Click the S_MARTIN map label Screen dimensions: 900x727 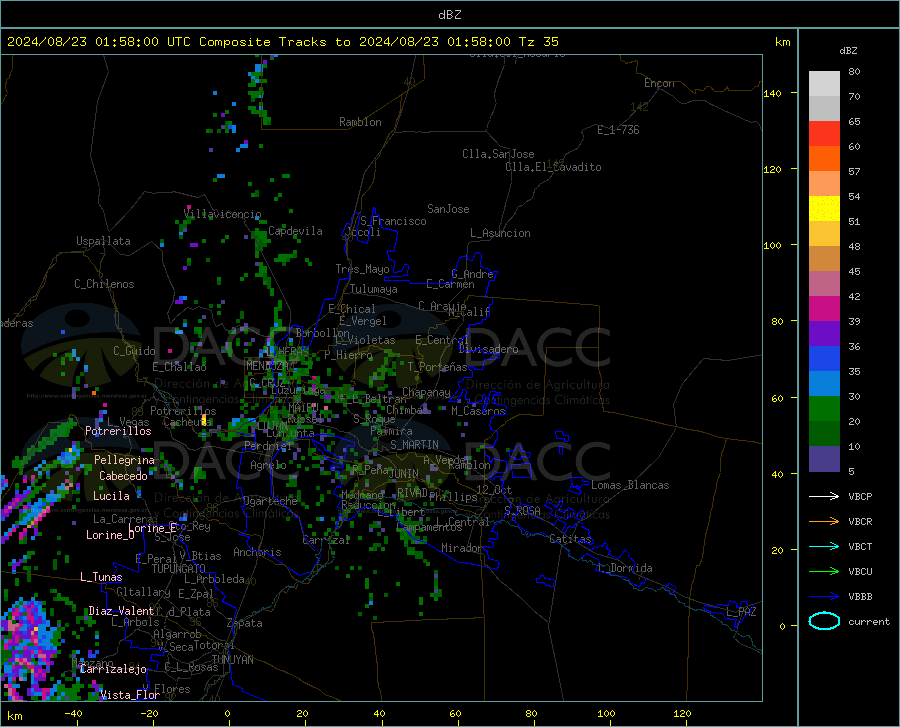point(414,445)
